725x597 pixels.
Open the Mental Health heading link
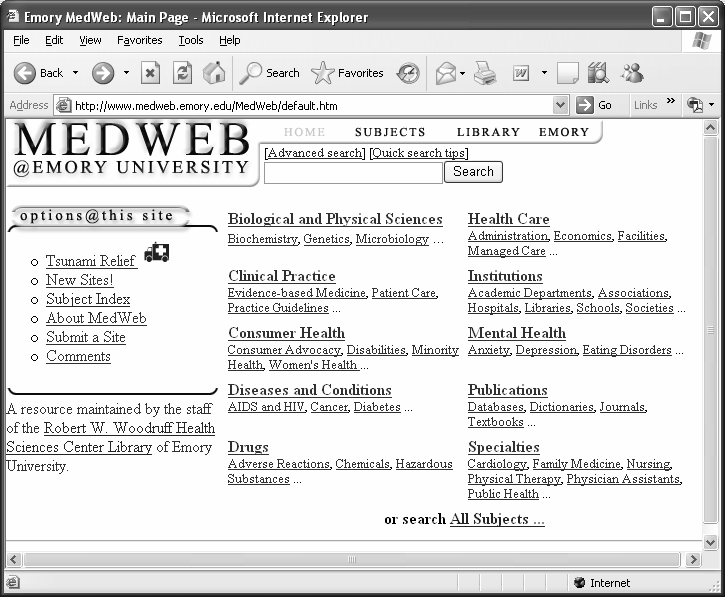click(517, 333)
